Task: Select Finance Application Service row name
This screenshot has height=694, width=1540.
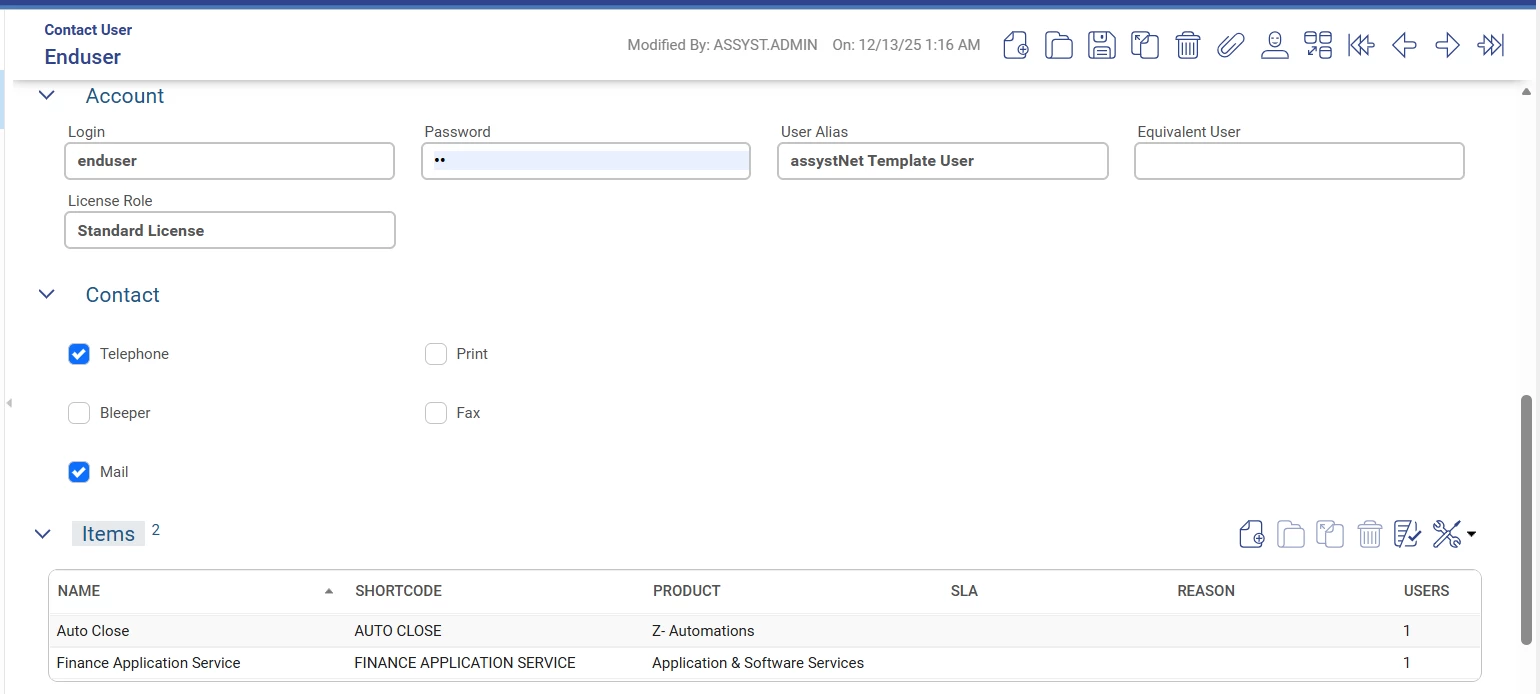Action: [x=149, y=663]
